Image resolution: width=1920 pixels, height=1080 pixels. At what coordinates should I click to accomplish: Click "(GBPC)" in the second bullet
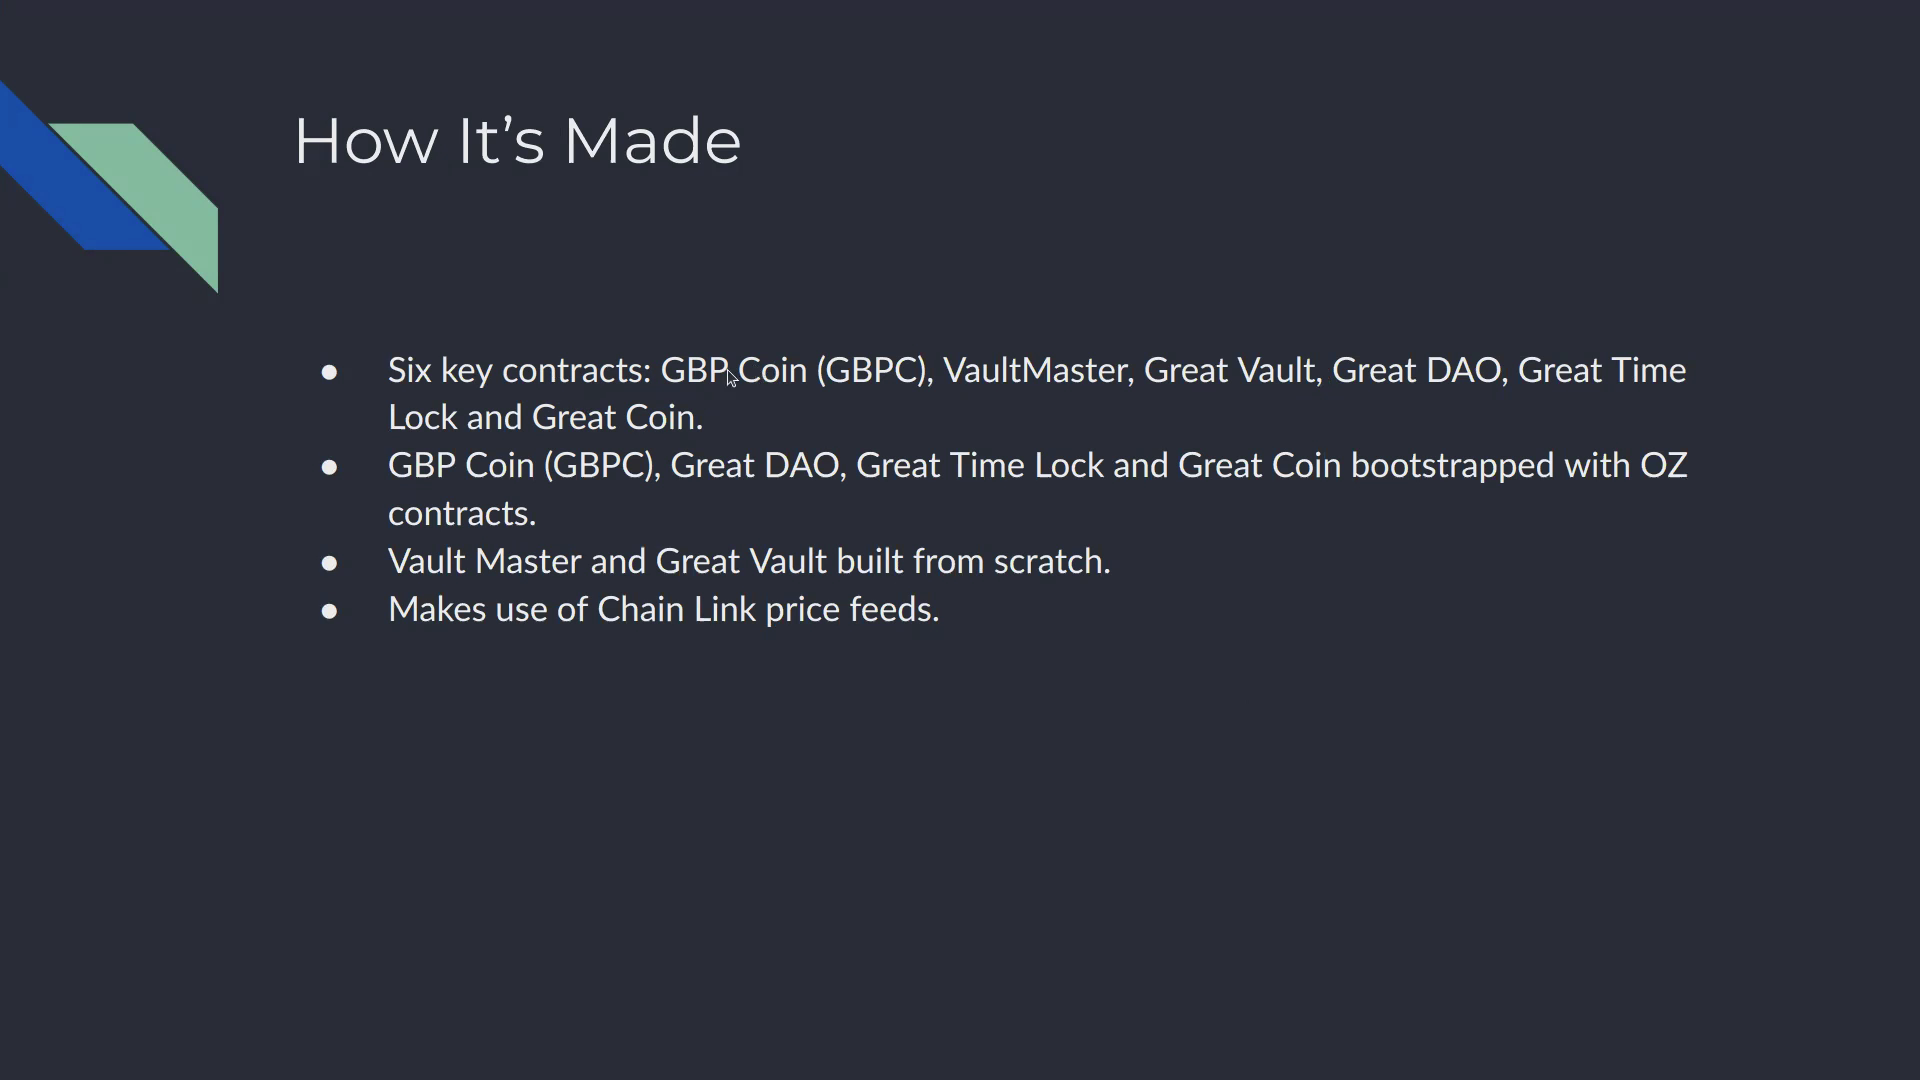(x=602, y=467)
